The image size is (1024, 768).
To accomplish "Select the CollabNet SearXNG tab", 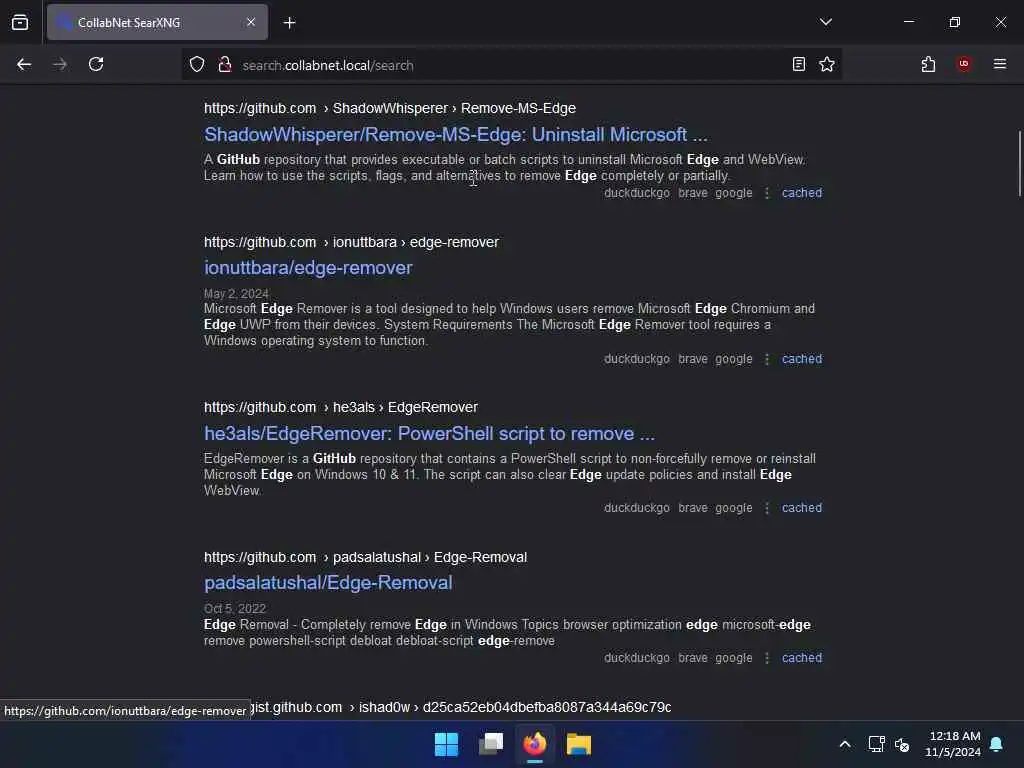I will [157, 22].
